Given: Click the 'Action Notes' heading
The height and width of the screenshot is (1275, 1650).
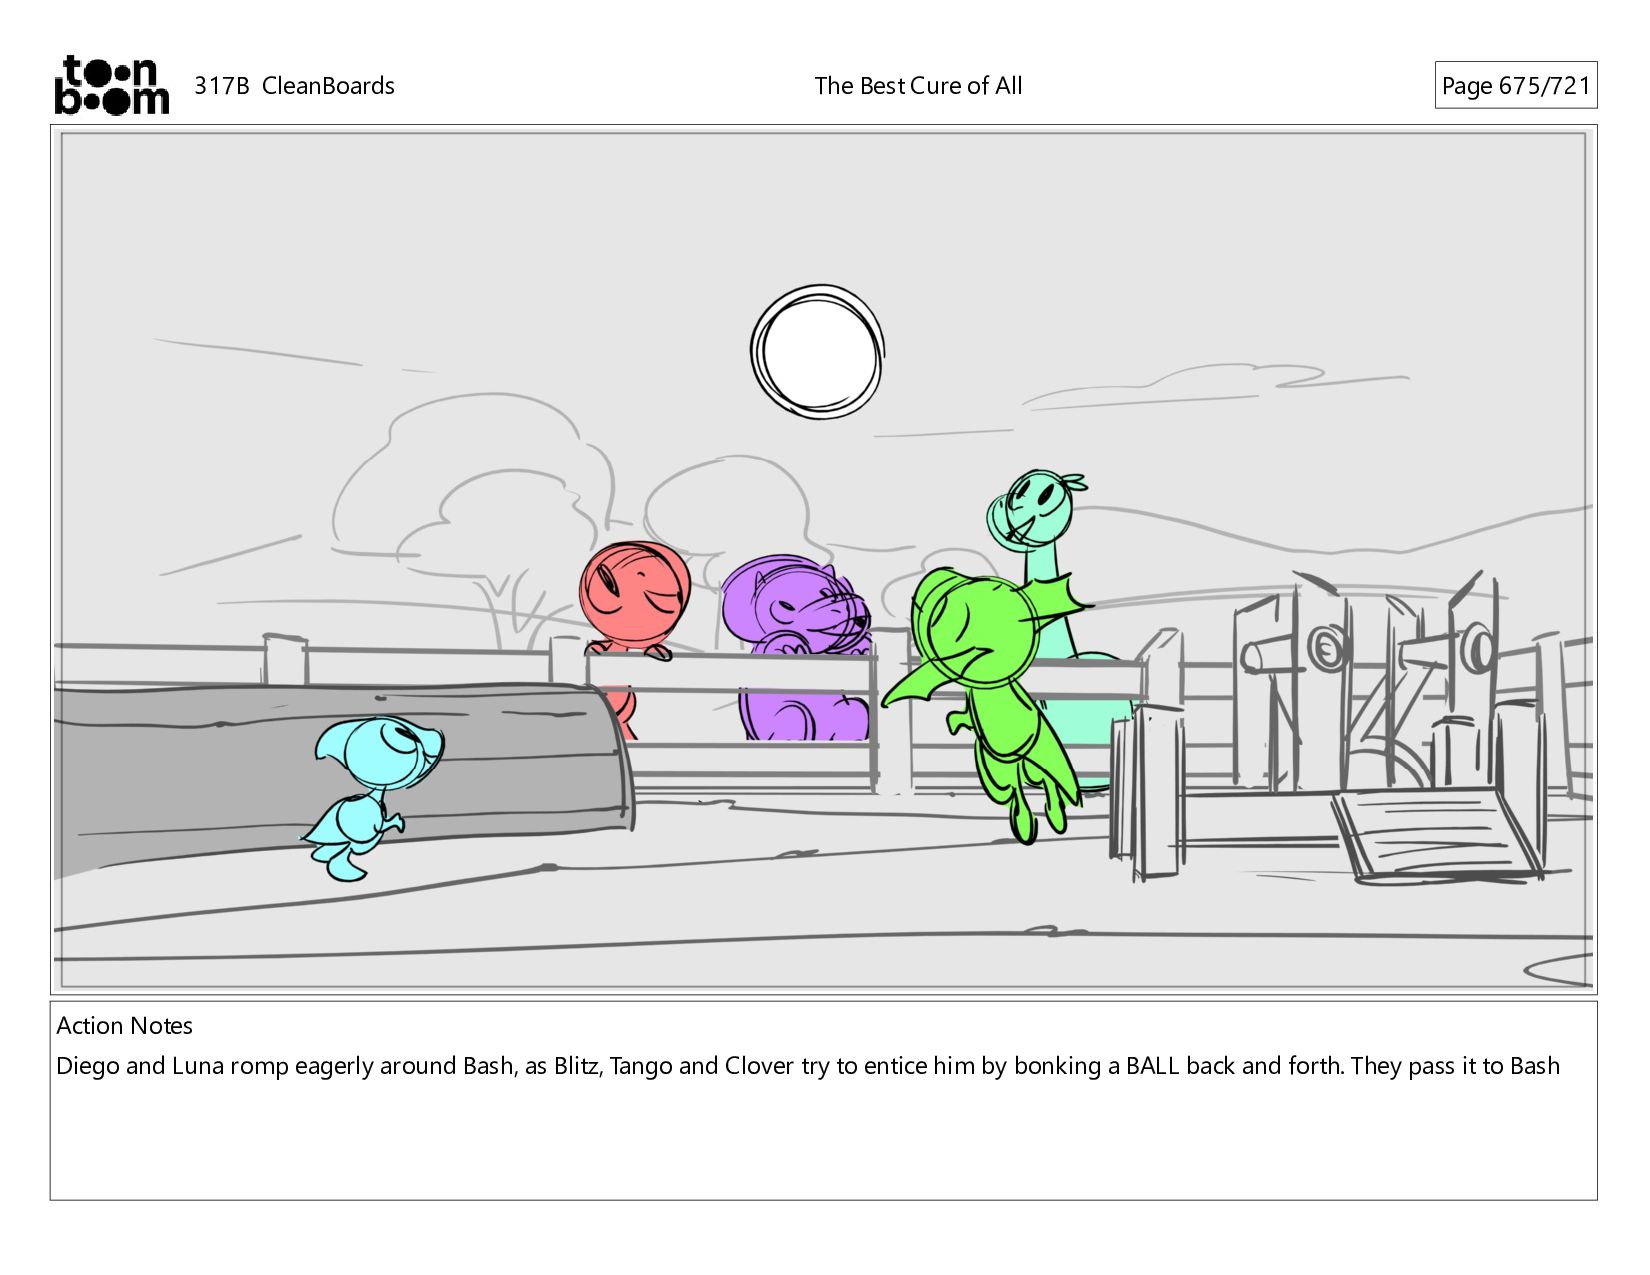Looking at the screenshot, I should [124, 1025].
